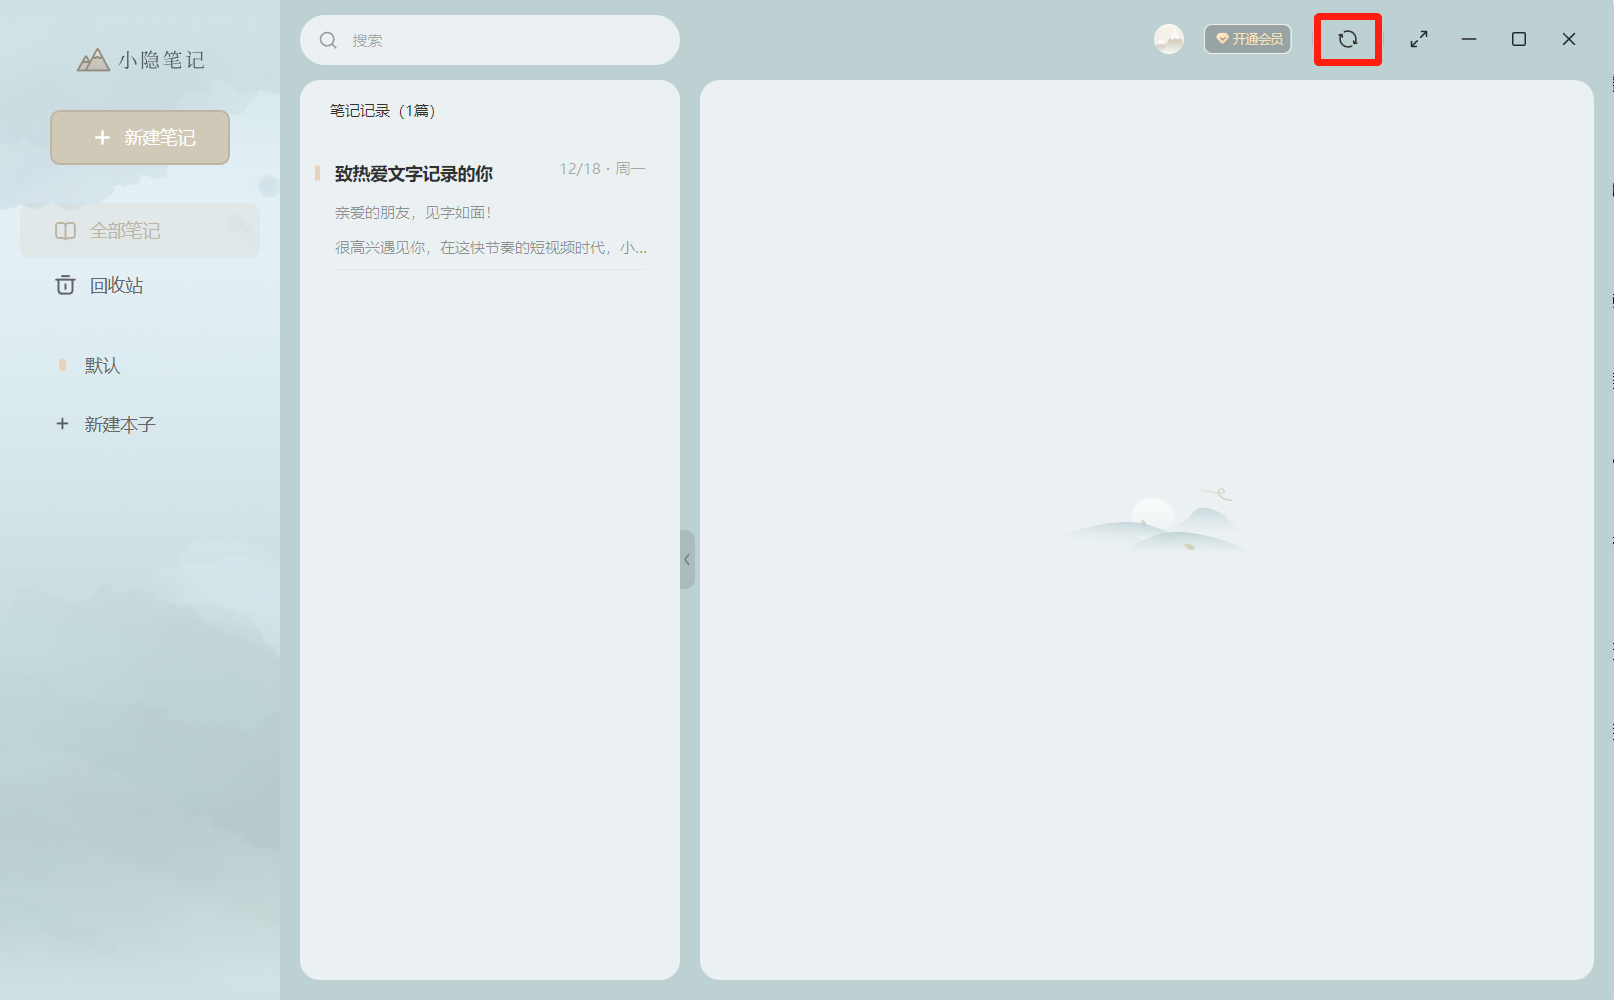Click the 回收站 trash icon

(x=65, y=285)
